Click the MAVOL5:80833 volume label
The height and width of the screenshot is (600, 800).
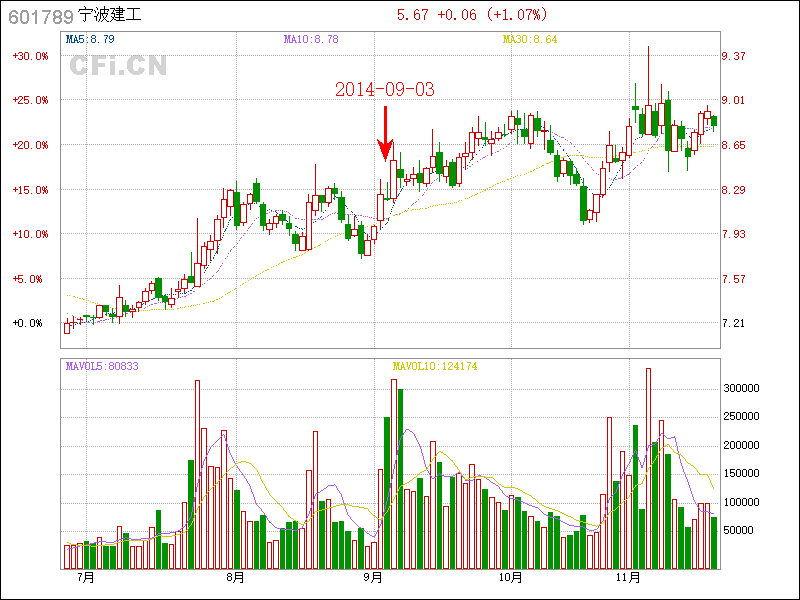102,366
